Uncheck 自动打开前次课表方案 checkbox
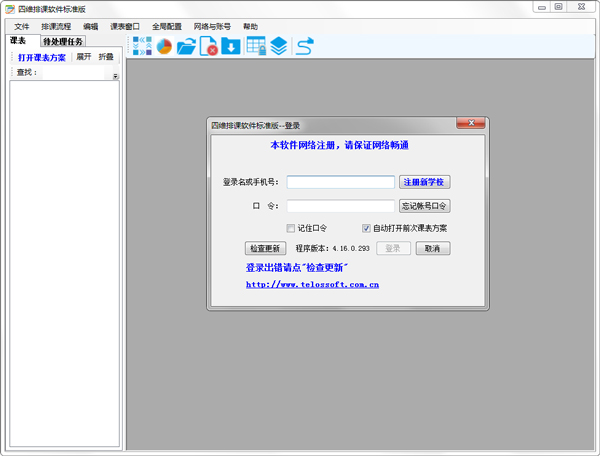600x456 pixels. [x=366, y=228]
